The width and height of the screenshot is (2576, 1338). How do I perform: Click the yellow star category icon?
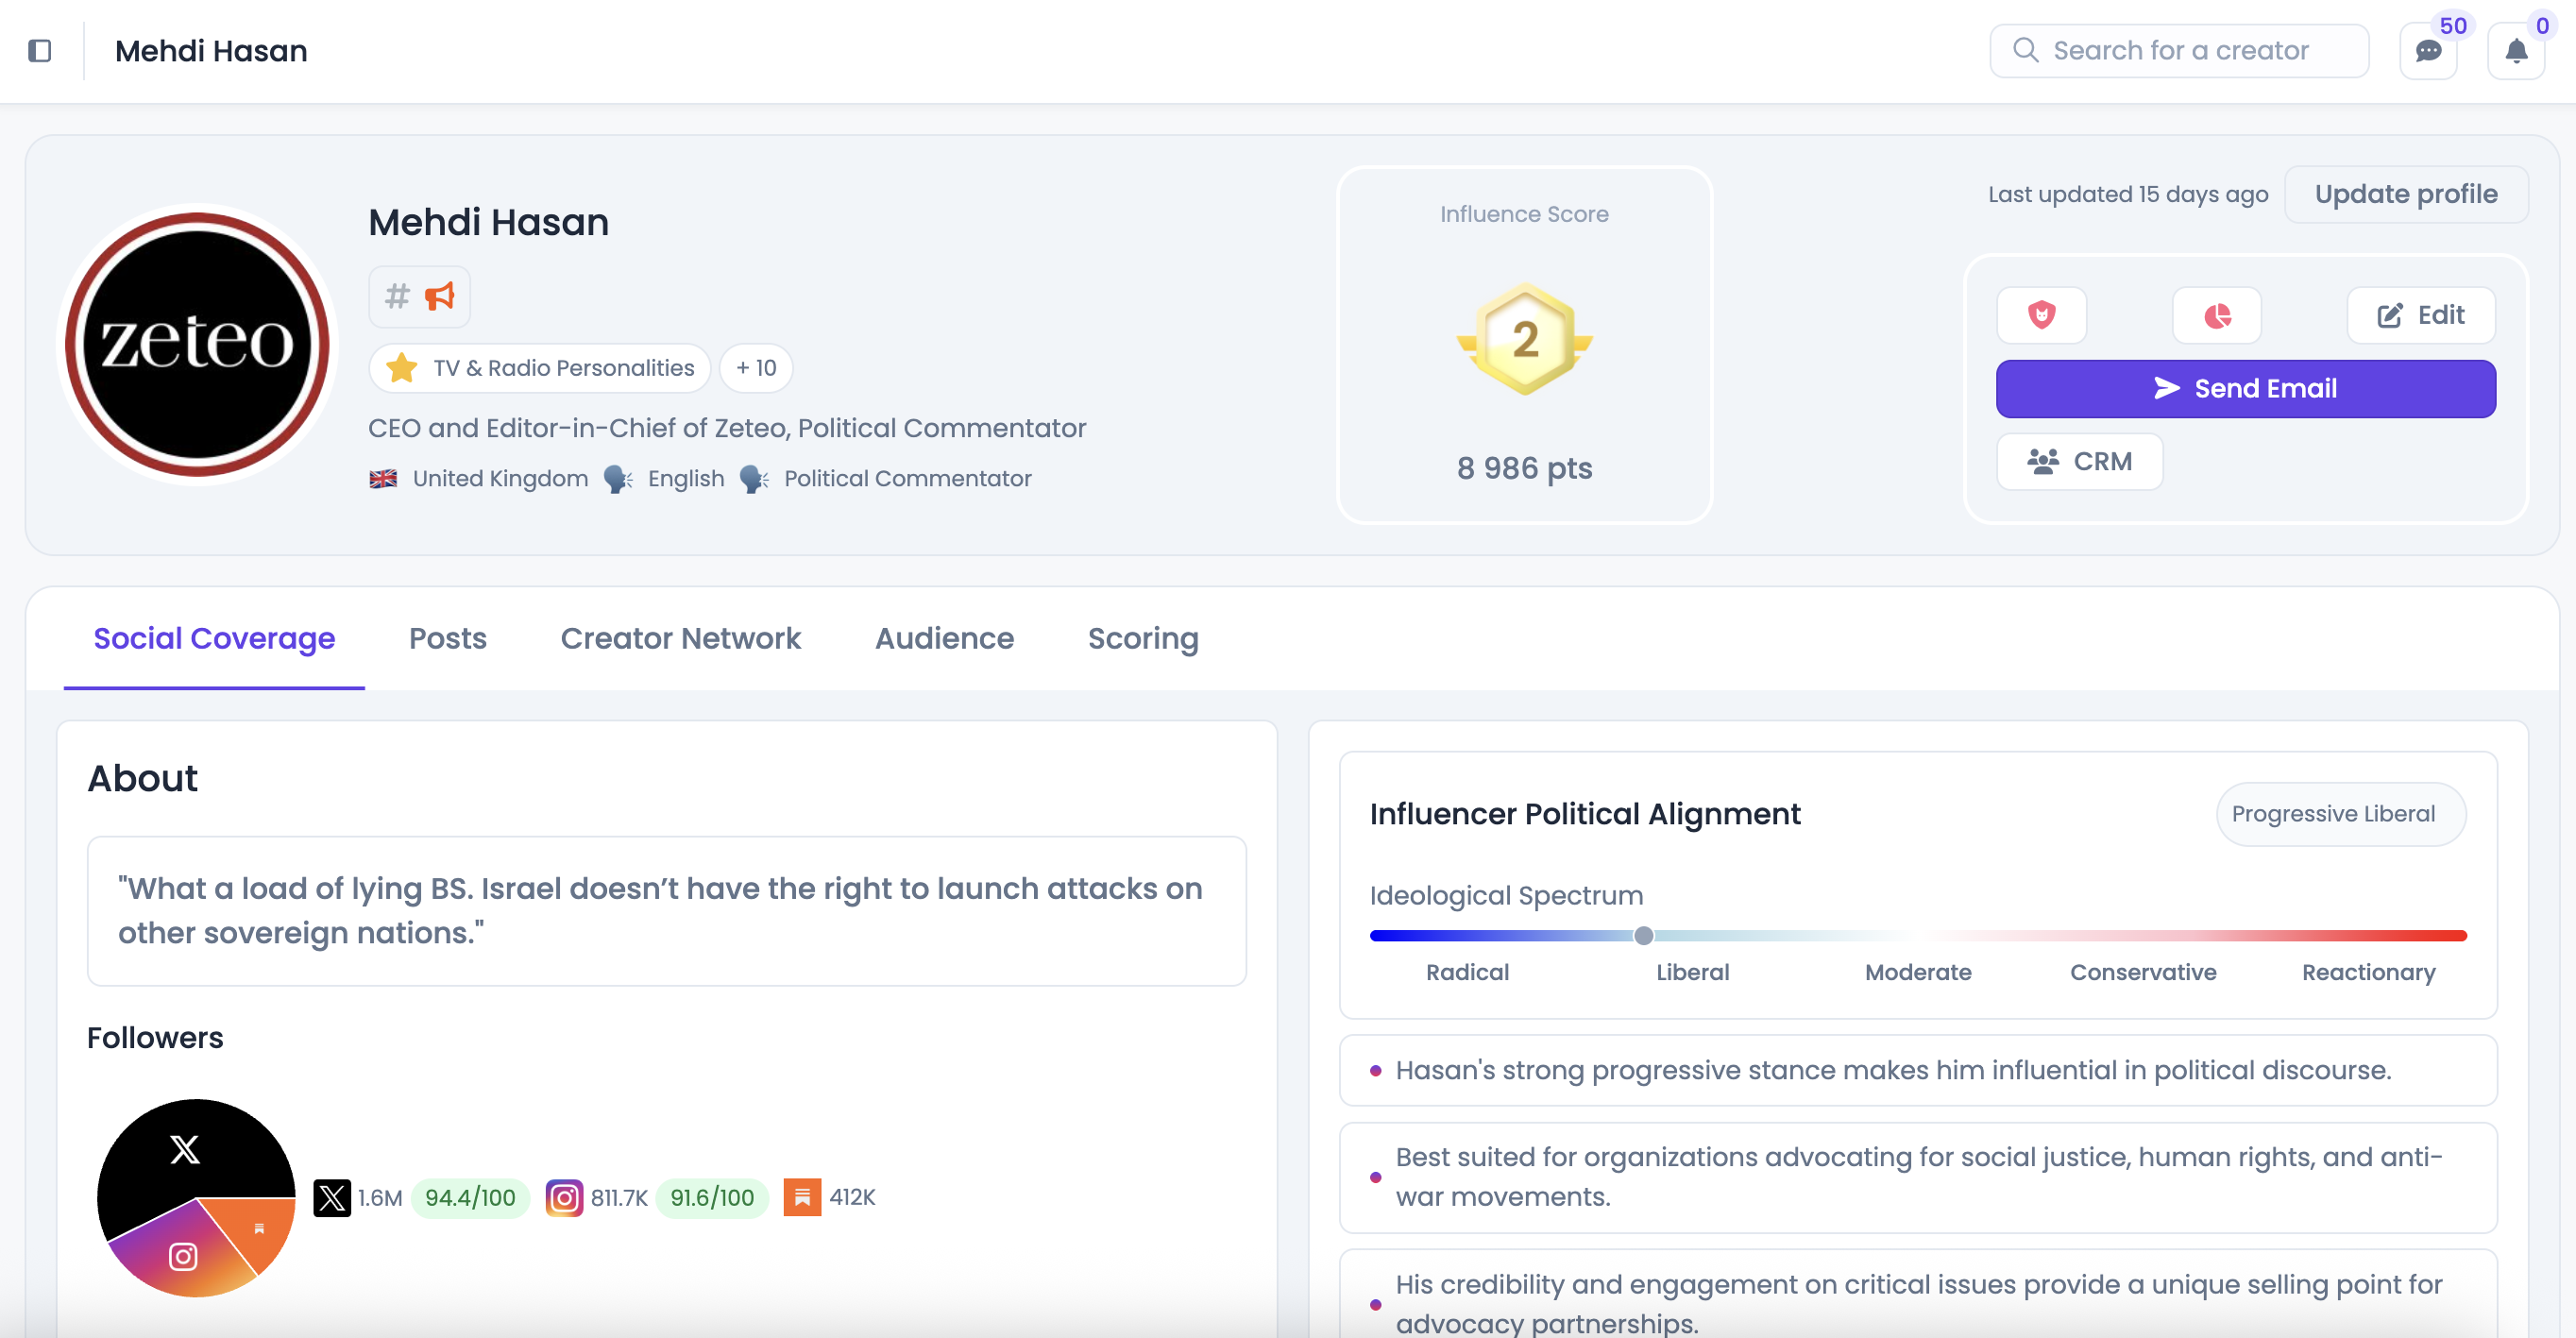click(402, 368)
